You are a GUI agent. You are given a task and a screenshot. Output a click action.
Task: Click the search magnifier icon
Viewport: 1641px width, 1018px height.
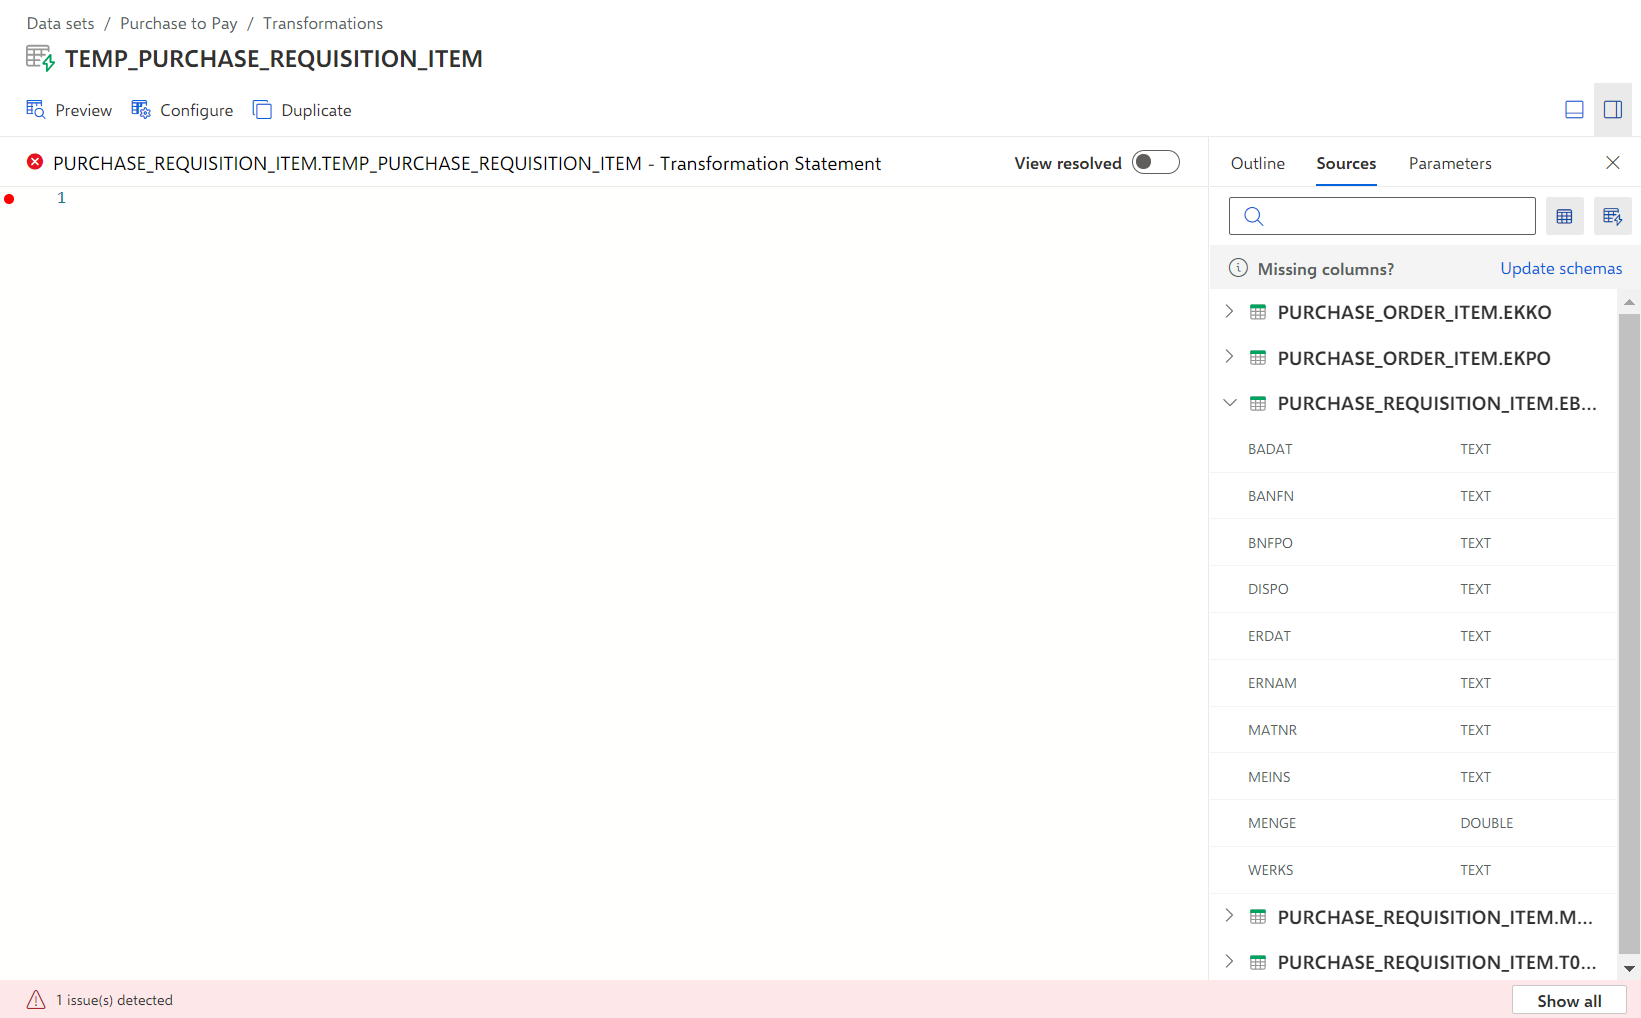(x=1254, y=216)
